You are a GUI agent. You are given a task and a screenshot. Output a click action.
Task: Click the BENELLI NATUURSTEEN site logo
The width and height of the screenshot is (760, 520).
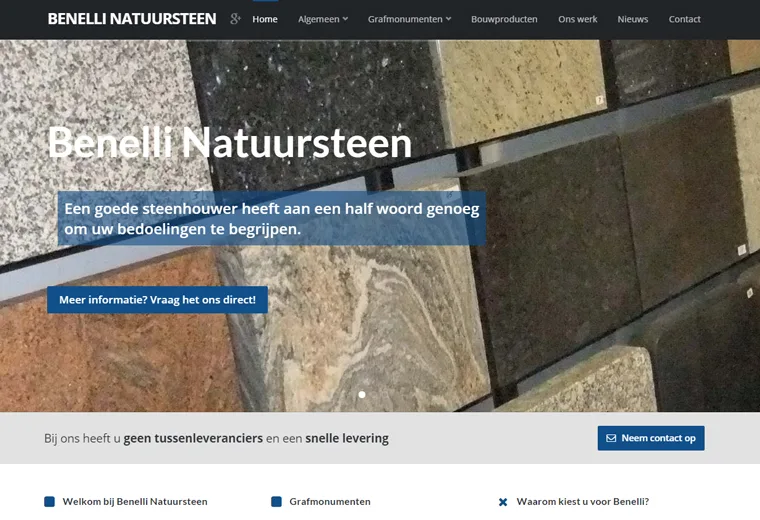tap(132, 19)
